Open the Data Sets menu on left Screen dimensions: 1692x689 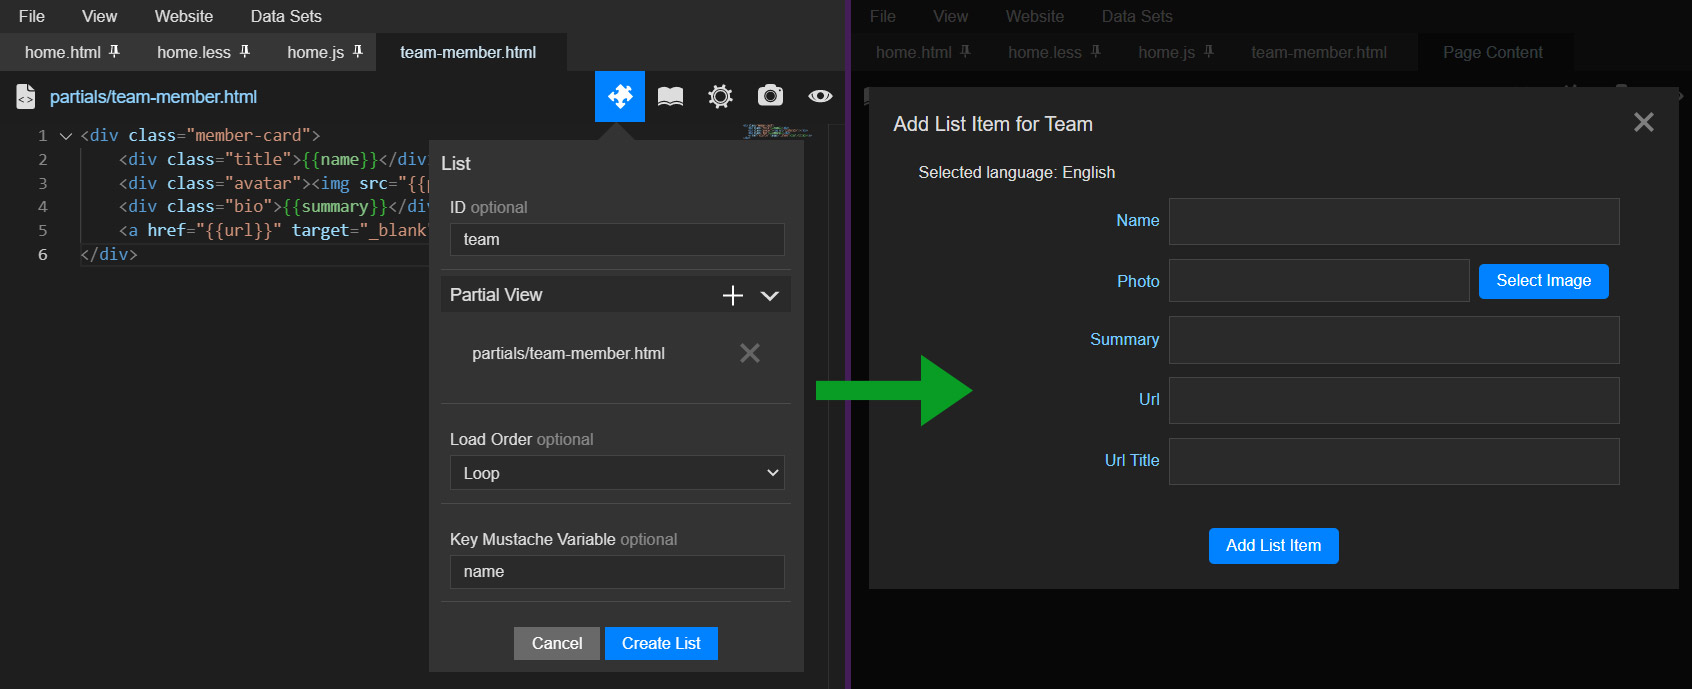(286, 16)
